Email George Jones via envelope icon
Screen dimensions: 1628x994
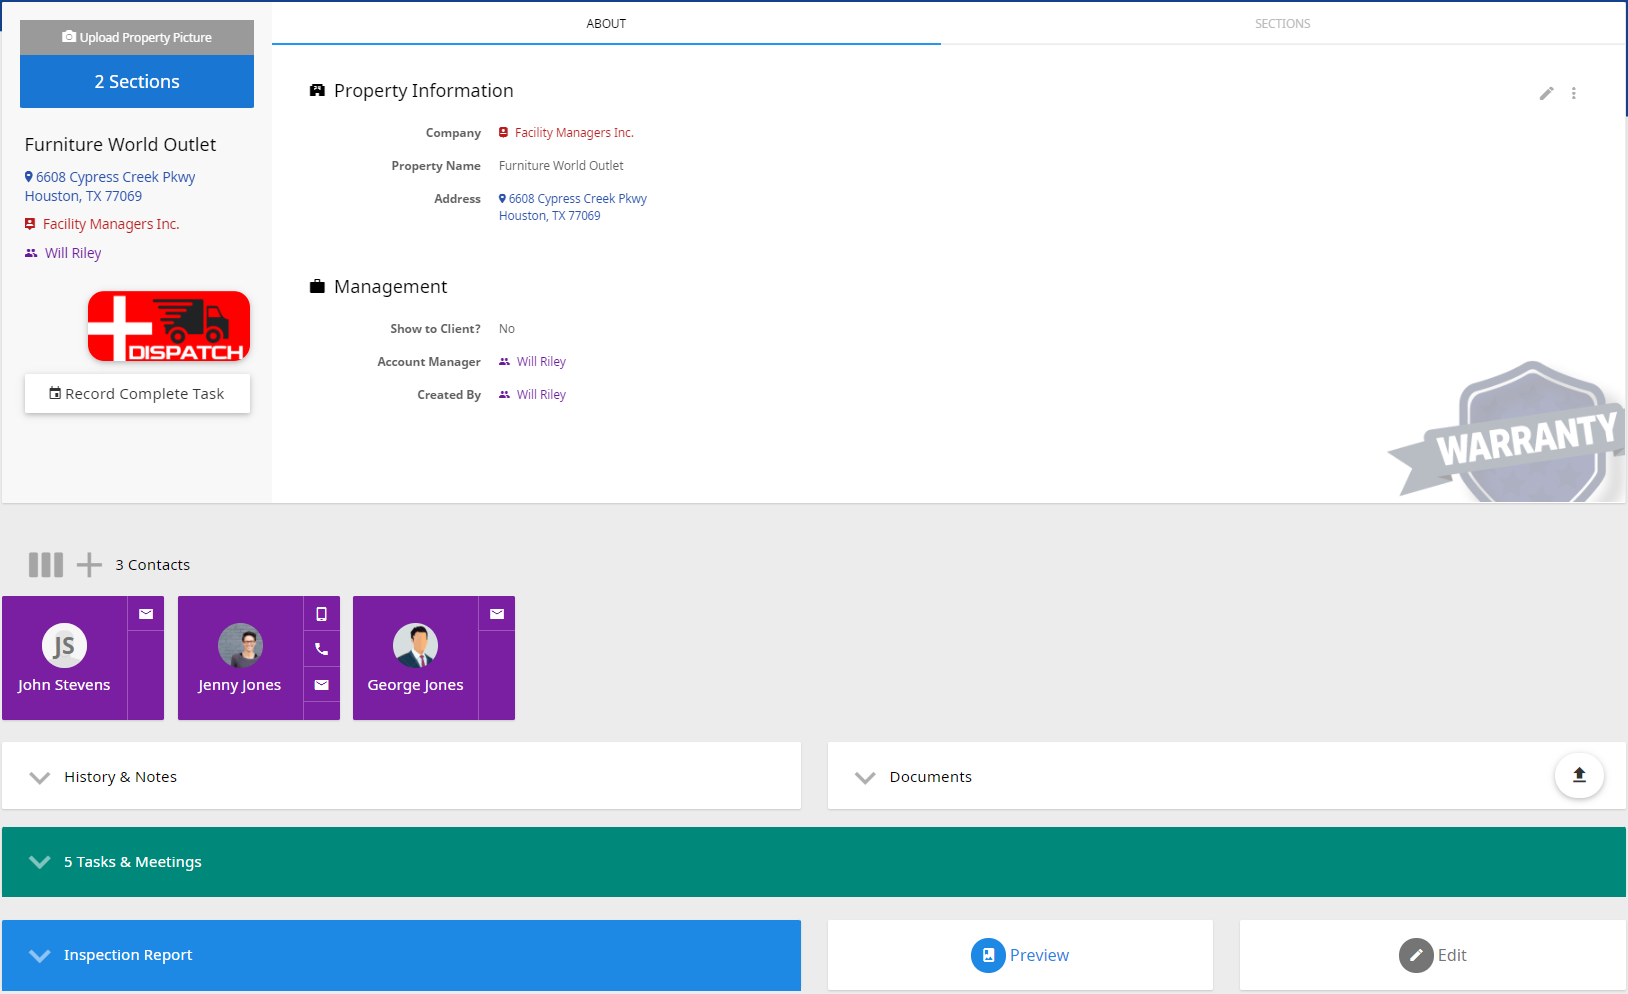coord(497,614)
